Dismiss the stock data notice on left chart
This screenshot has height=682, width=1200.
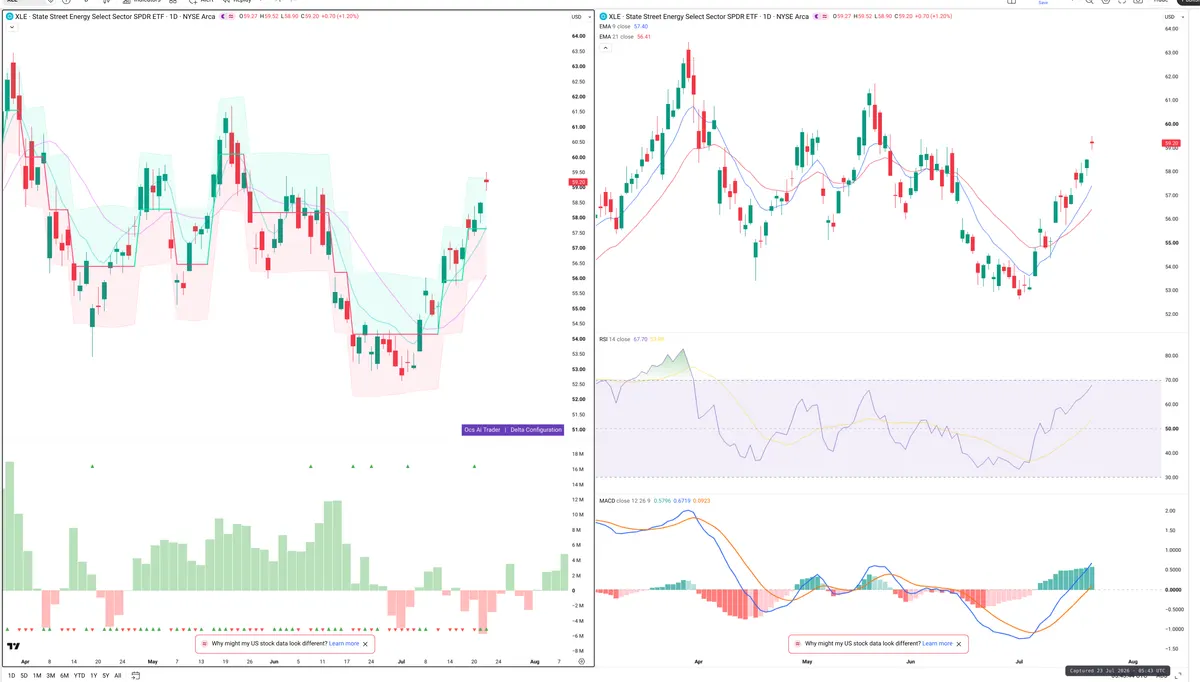(x=366, y=644)
